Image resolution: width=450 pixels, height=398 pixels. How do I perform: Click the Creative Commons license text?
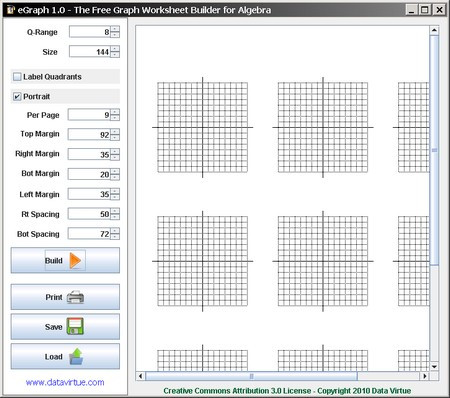coord(287,391)
